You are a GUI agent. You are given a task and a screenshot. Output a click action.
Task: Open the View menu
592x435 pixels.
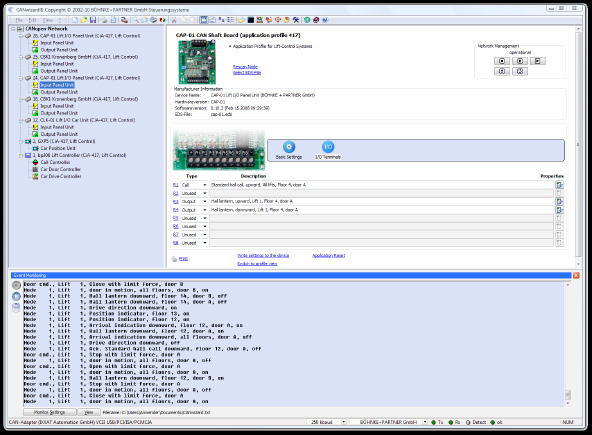point(48,20)
